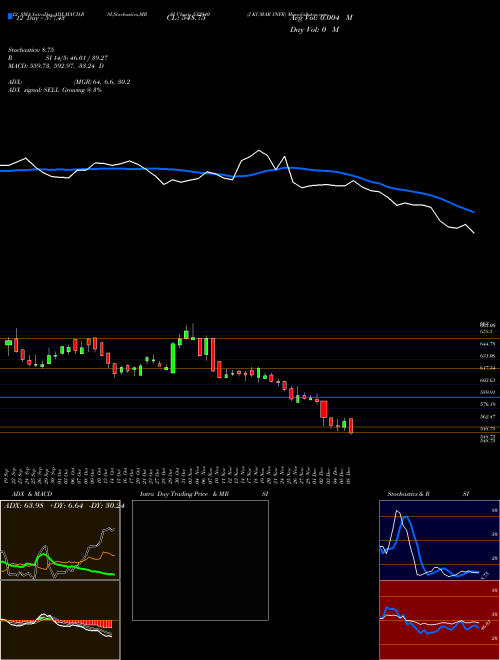This screenshot has height=660, width=500.
Task: Click the 631.06 price axis label
Action: 488,356
